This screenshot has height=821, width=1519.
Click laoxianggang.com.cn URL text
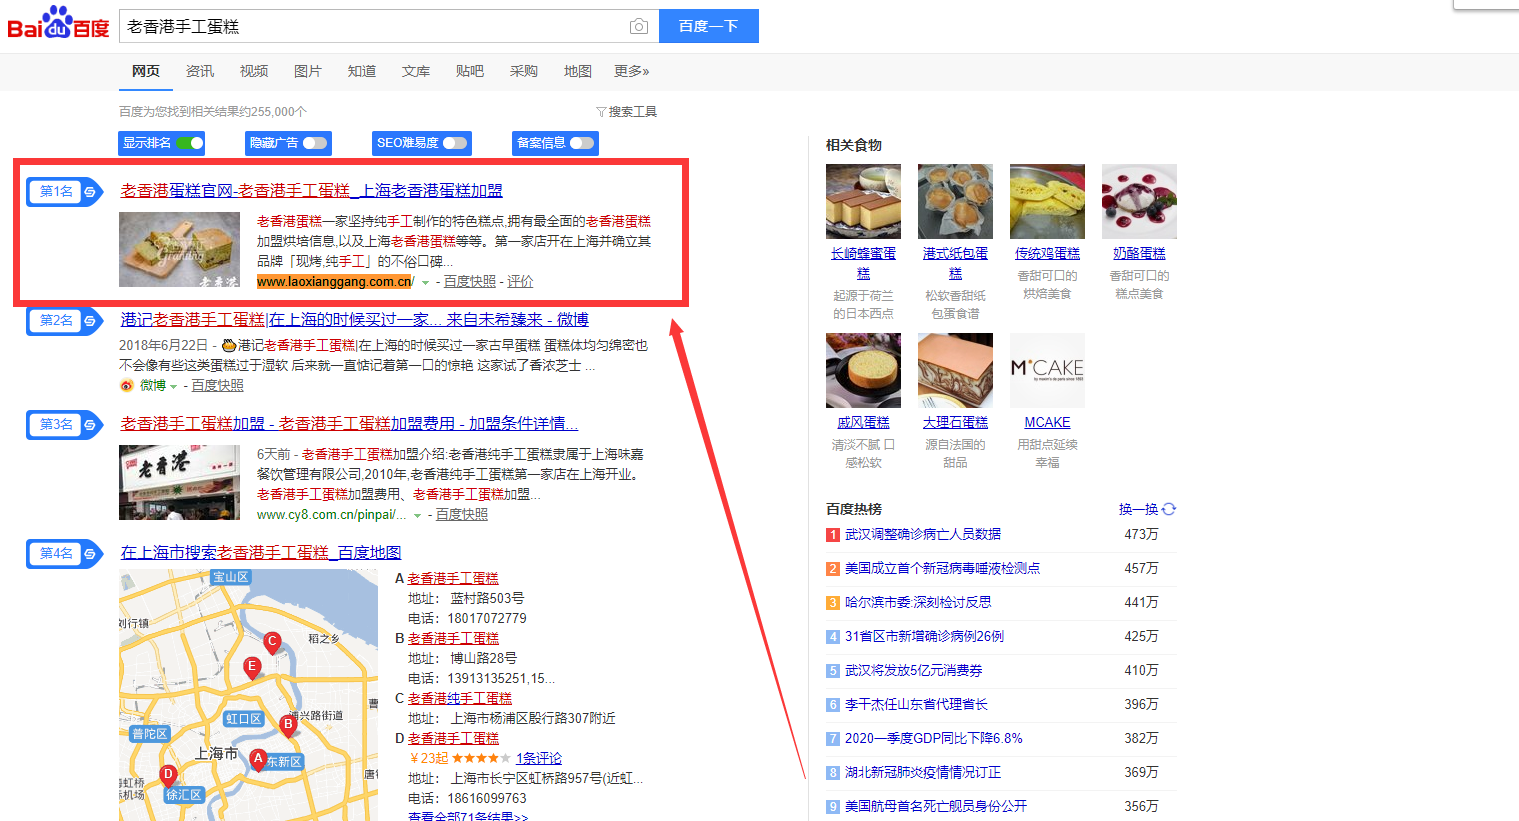click(335, 282)
